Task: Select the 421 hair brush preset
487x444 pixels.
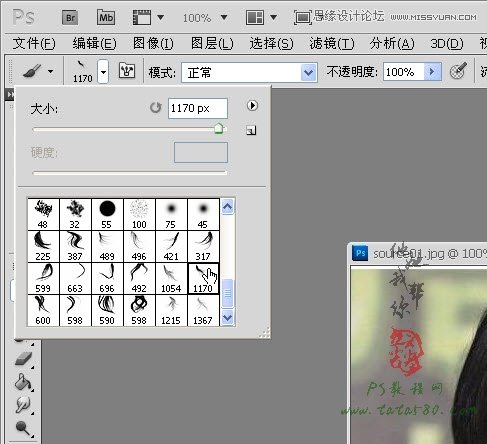Action: click(171, 246)
